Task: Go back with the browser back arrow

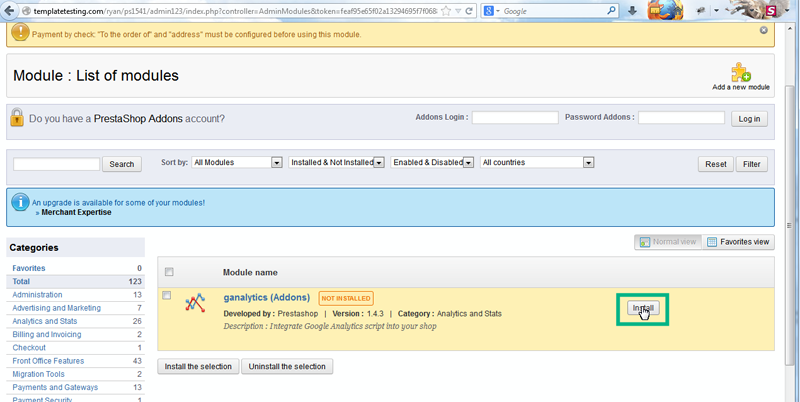Action: click(9, 10)
